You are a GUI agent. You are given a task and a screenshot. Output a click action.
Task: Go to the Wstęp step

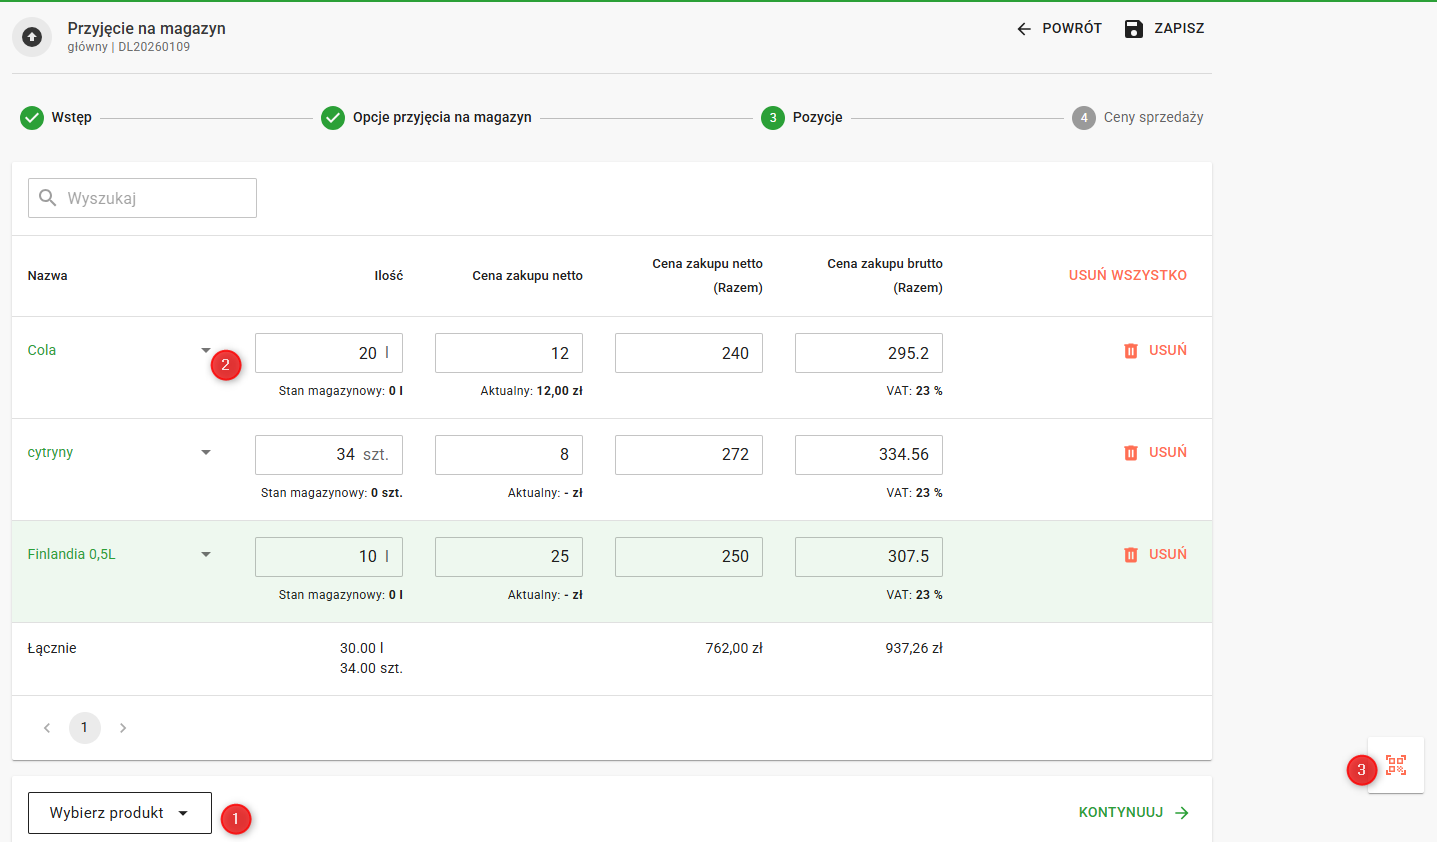click(x=57, y=118)
